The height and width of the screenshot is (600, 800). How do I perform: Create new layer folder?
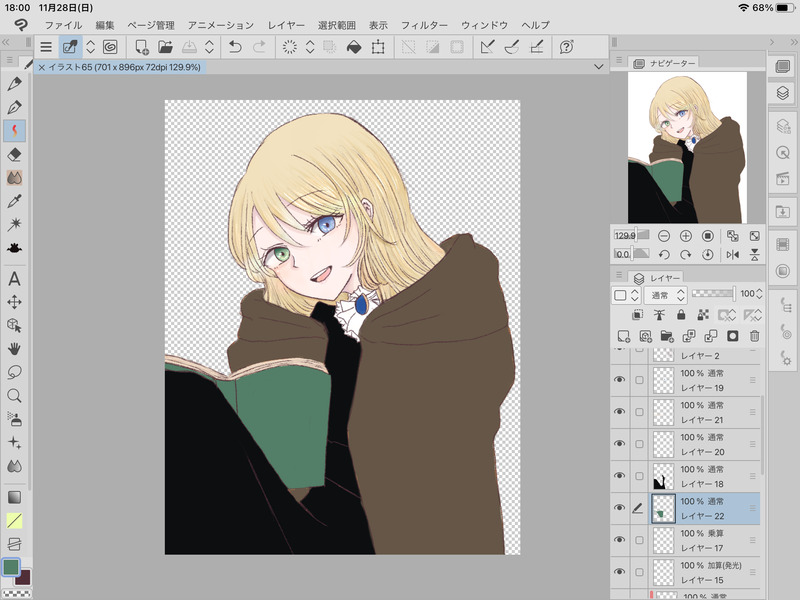(x=667, y=336)
